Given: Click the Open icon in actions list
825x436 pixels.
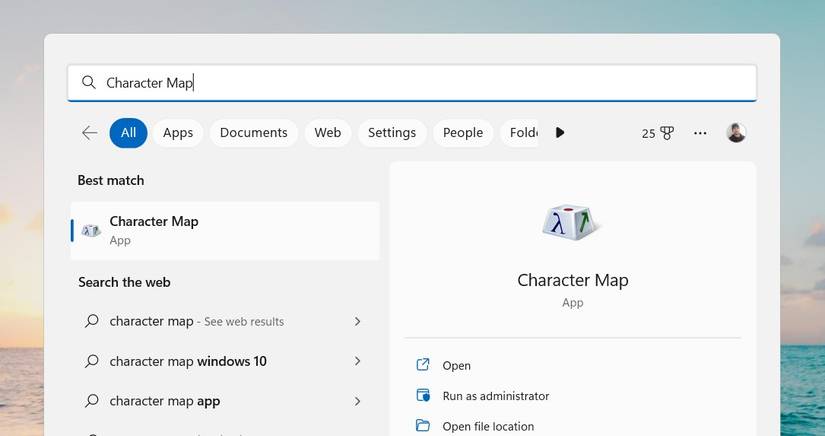Looking at the screenshot, I should tap(423, 365).
